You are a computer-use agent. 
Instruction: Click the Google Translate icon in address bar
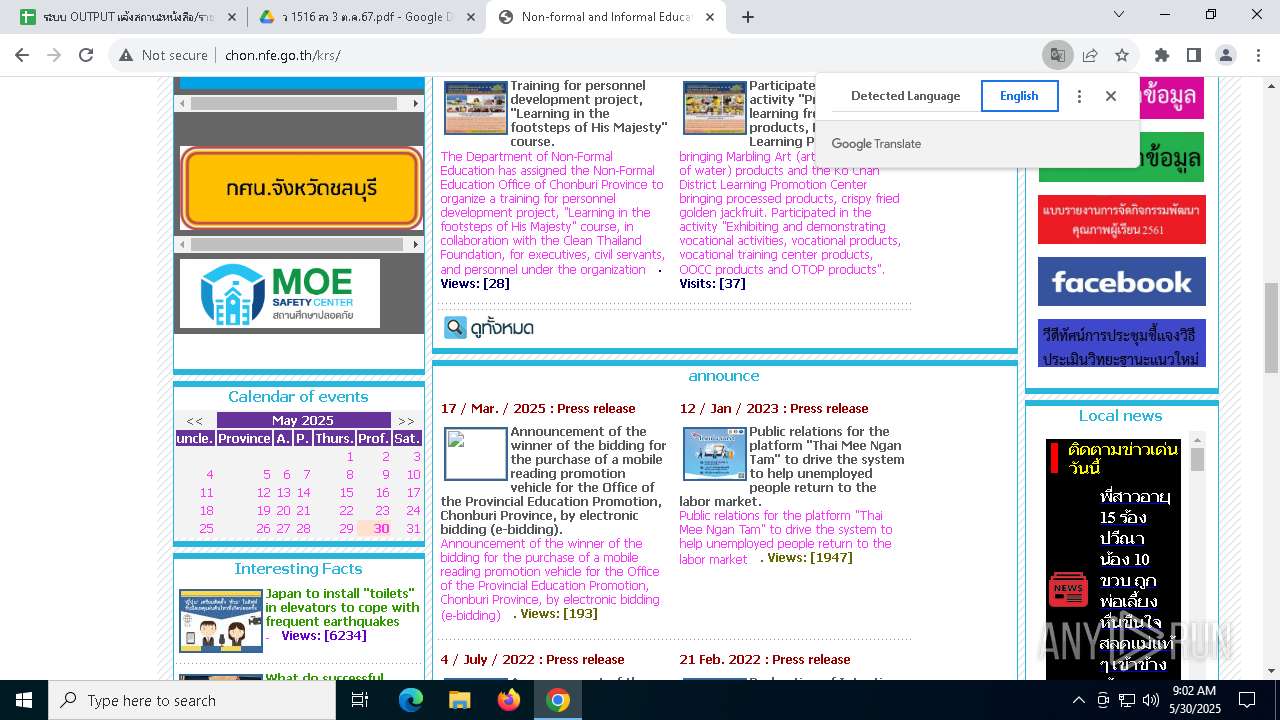tap(1057, 55)
